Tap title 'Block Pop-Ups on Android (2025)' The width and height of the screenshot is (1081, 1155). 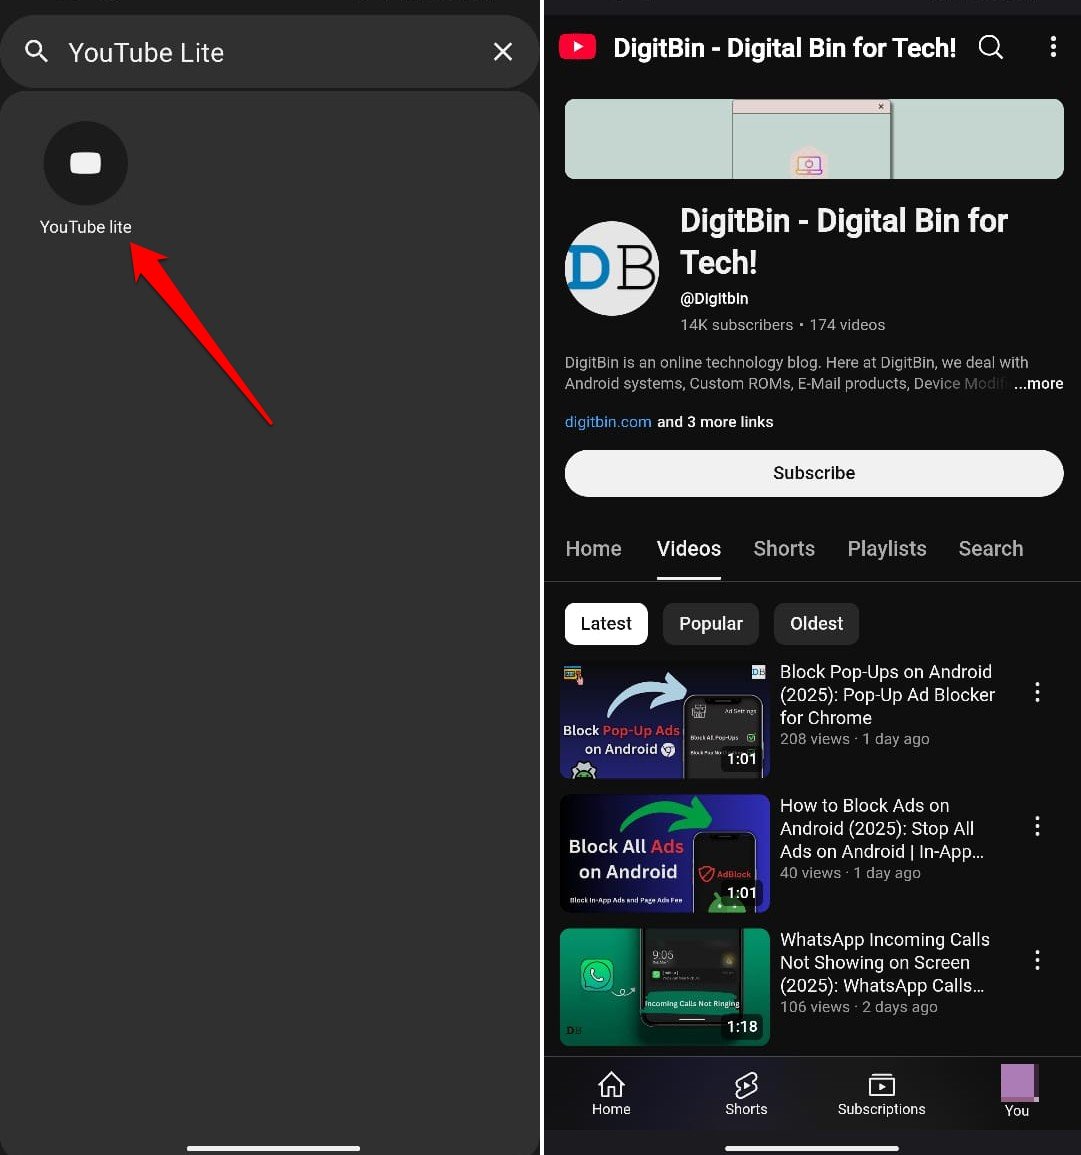pos(887,695)
